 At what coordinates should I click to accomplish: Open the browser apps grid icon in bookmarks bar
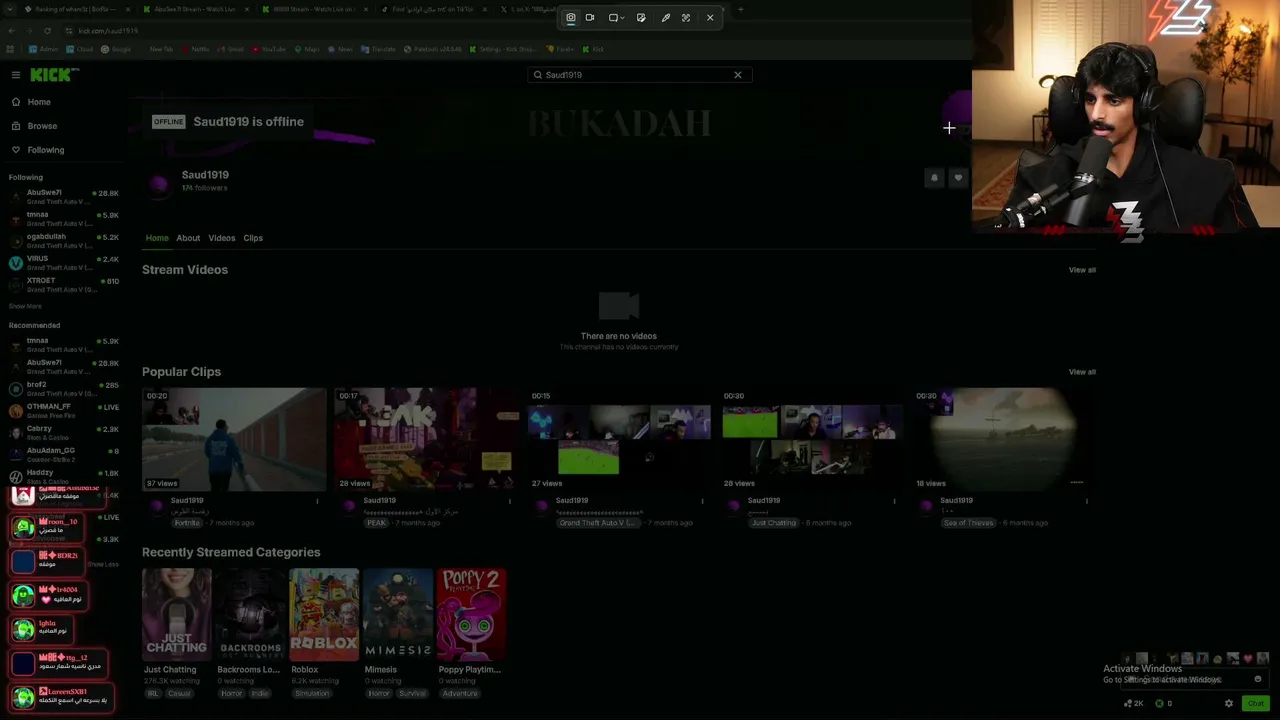[10, 49]
